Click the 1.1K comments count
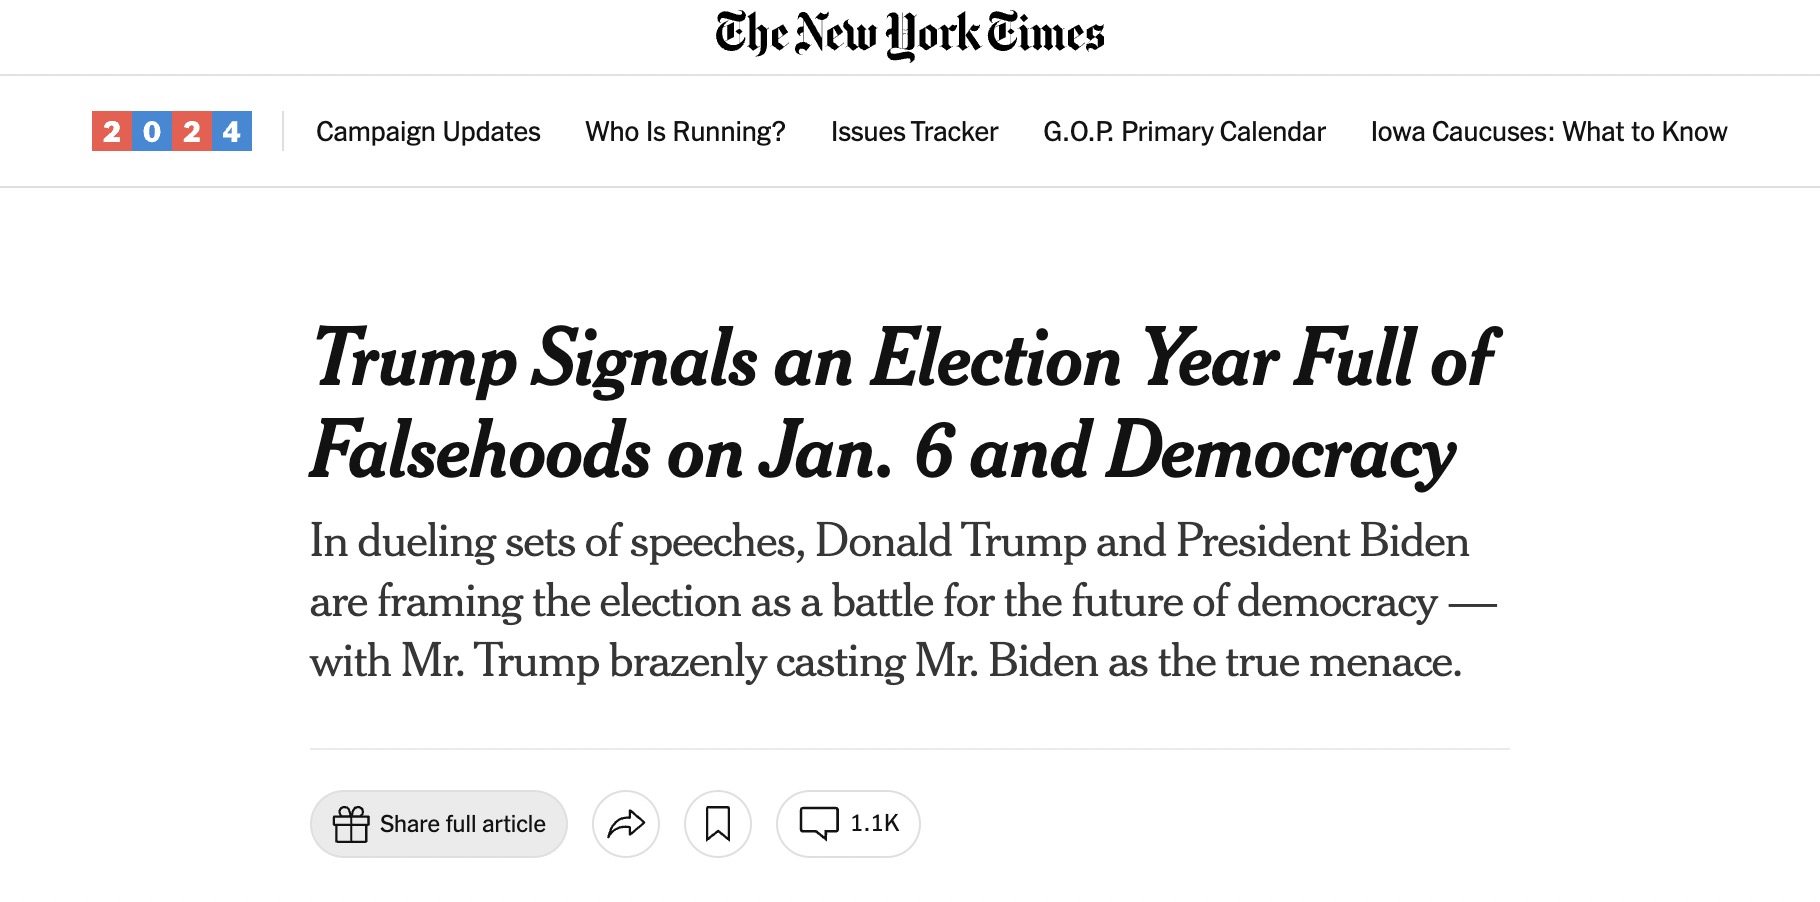Image resolution: width=1820 pixels, height=902 pixels. click(875, 823)
